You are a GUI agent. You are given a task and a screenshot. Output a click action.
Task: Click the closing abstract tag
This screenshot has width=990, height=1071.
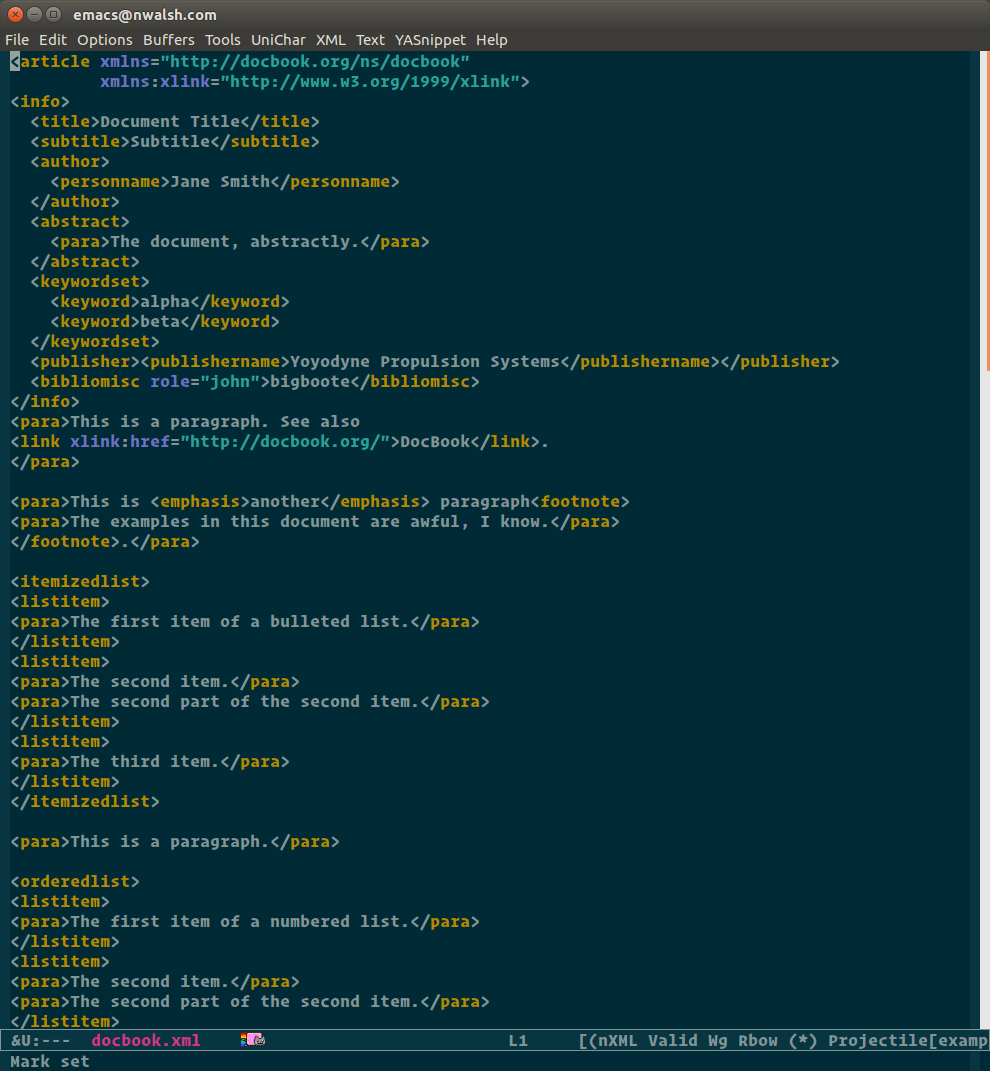point(85,262)
